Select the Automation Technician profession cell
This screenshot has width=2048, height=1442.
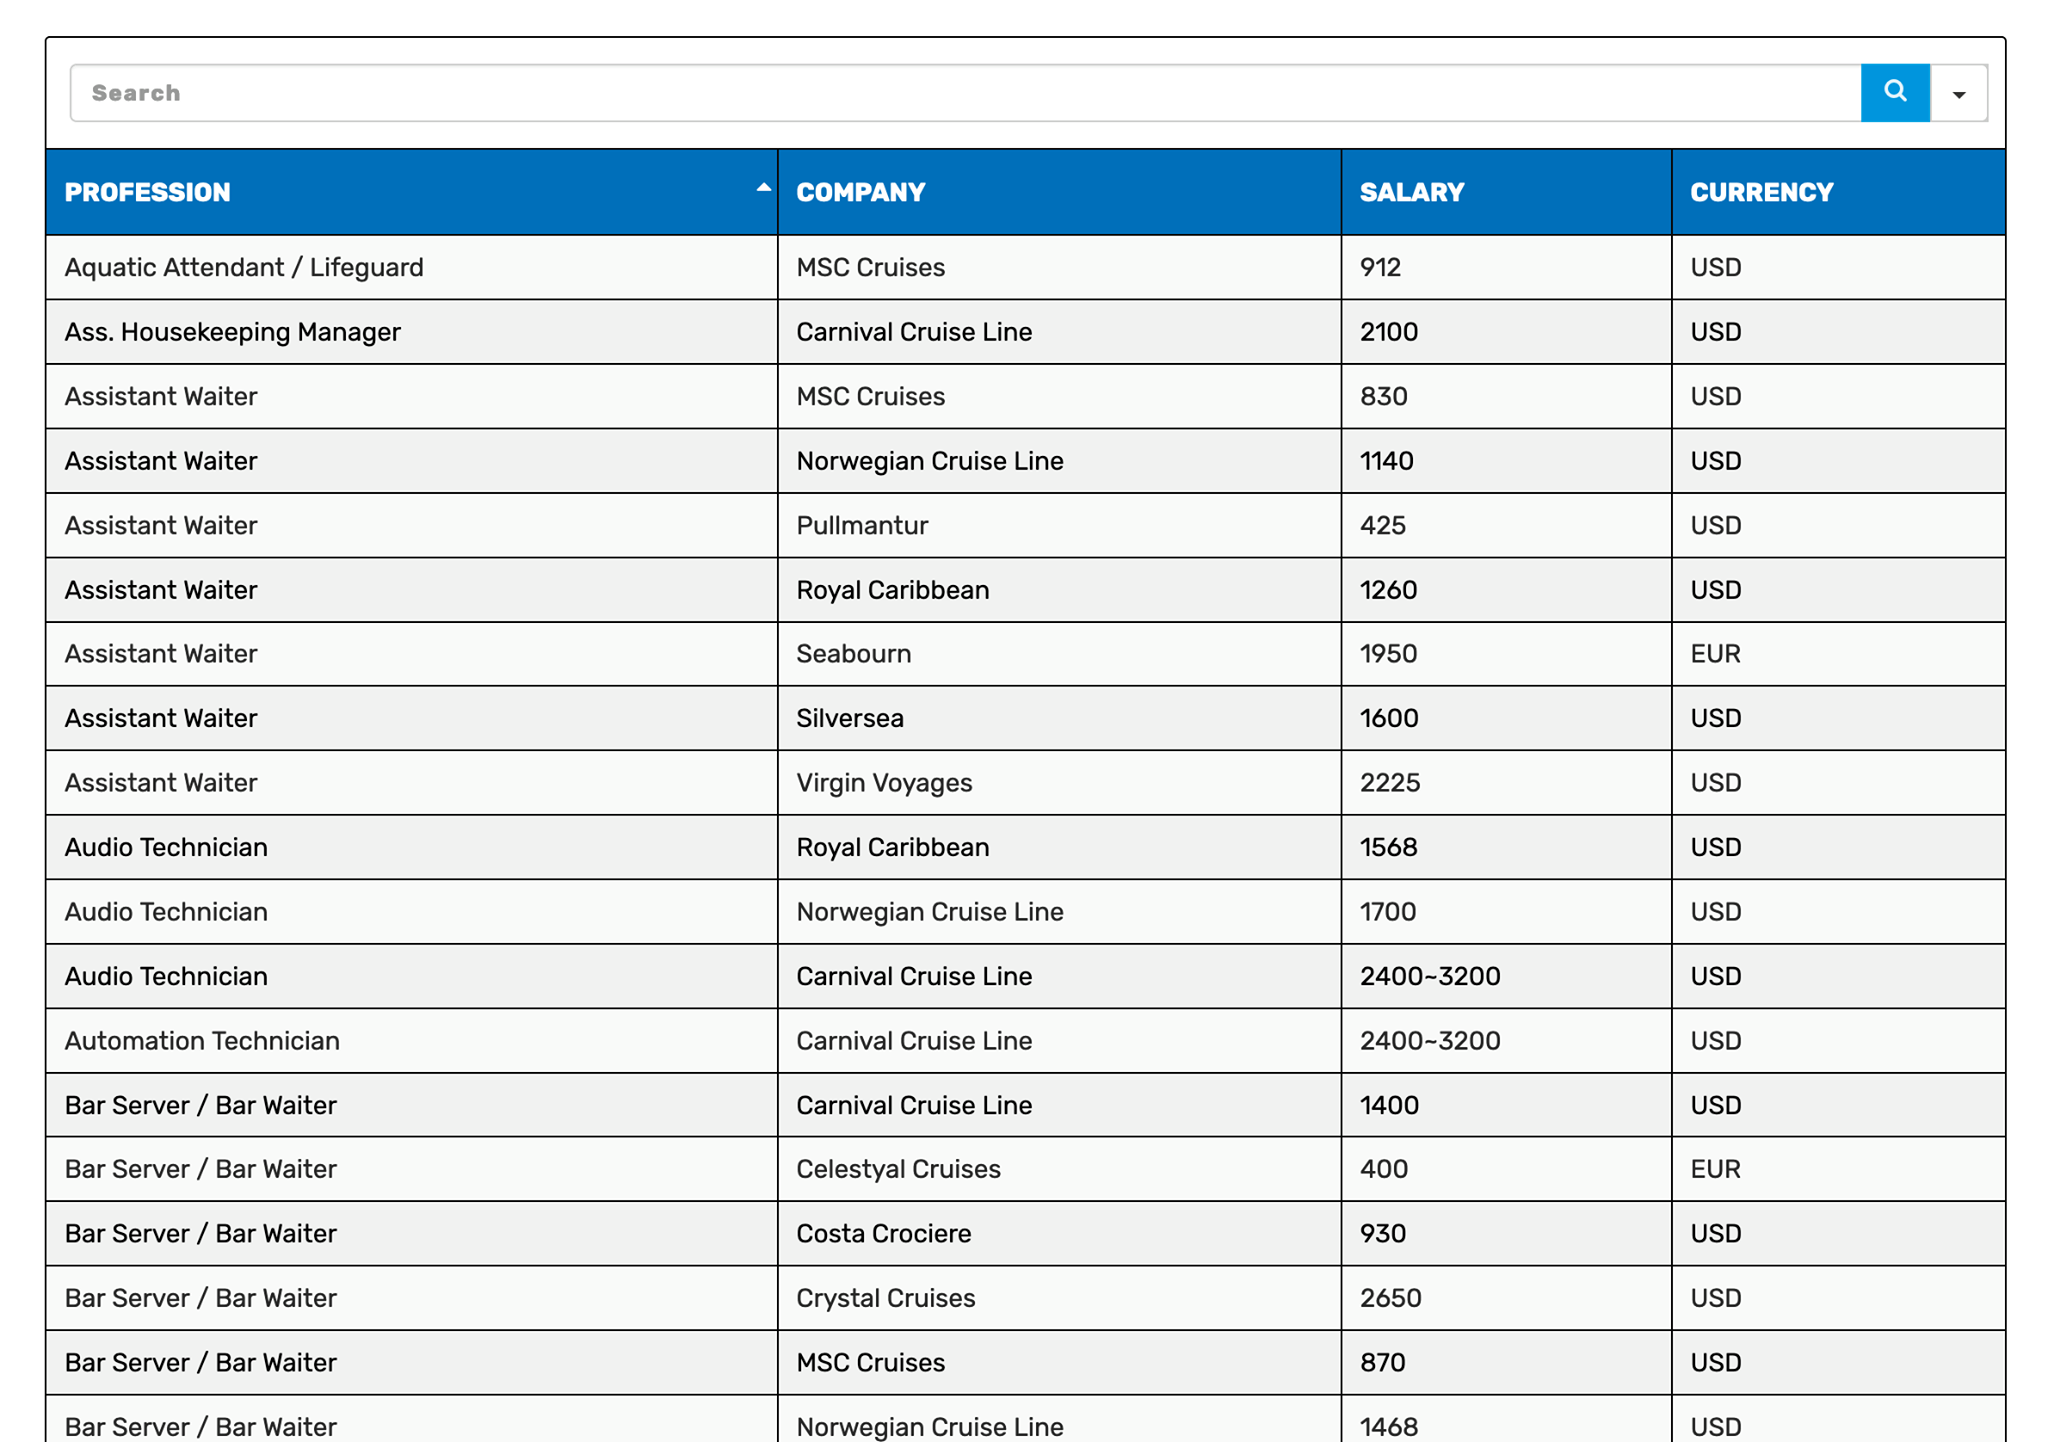point(411,1041)
